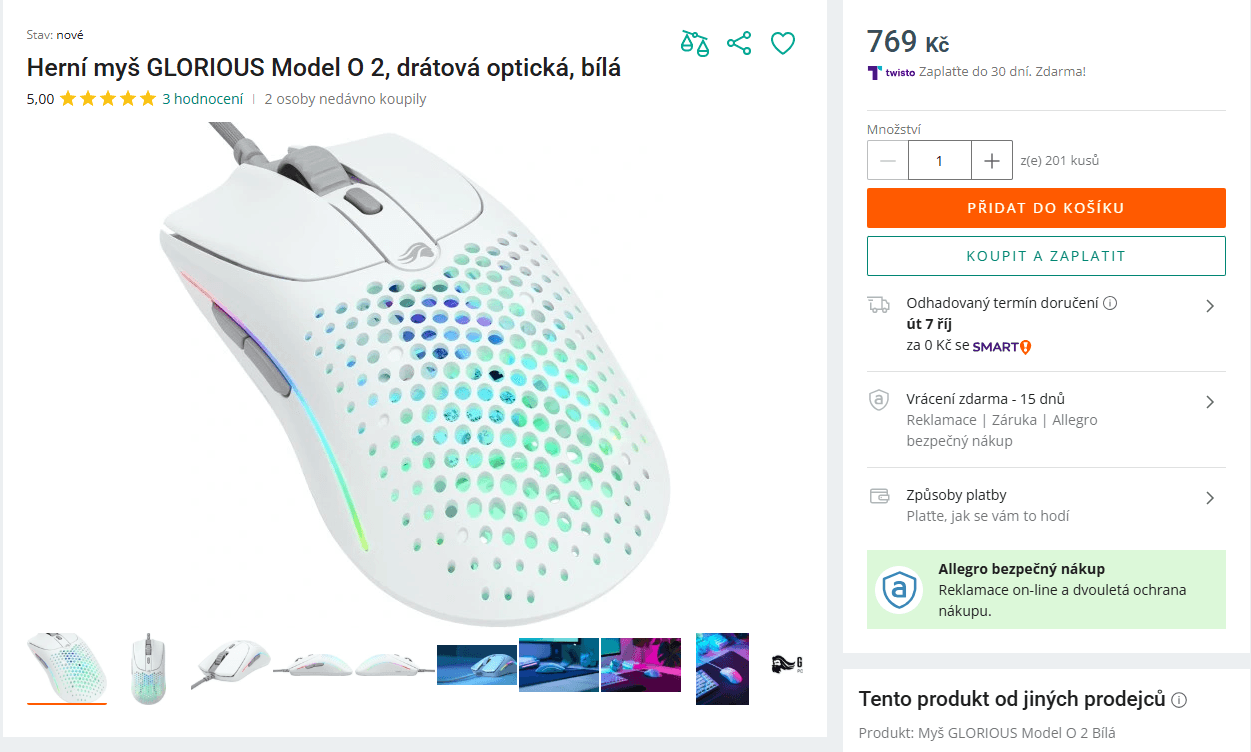This screenshot has height=752, width=1251.
Task: Add to favorites with heart icon
Action: pos(783,43)
